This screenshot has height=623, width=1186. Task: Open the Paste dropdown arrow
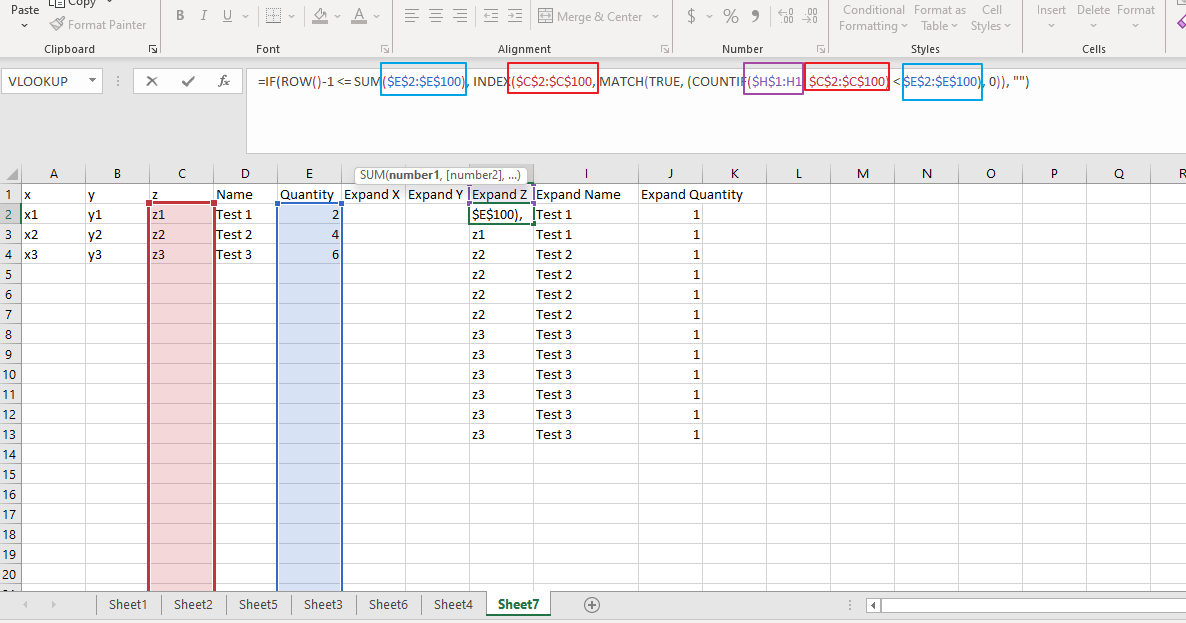(24, 26)
